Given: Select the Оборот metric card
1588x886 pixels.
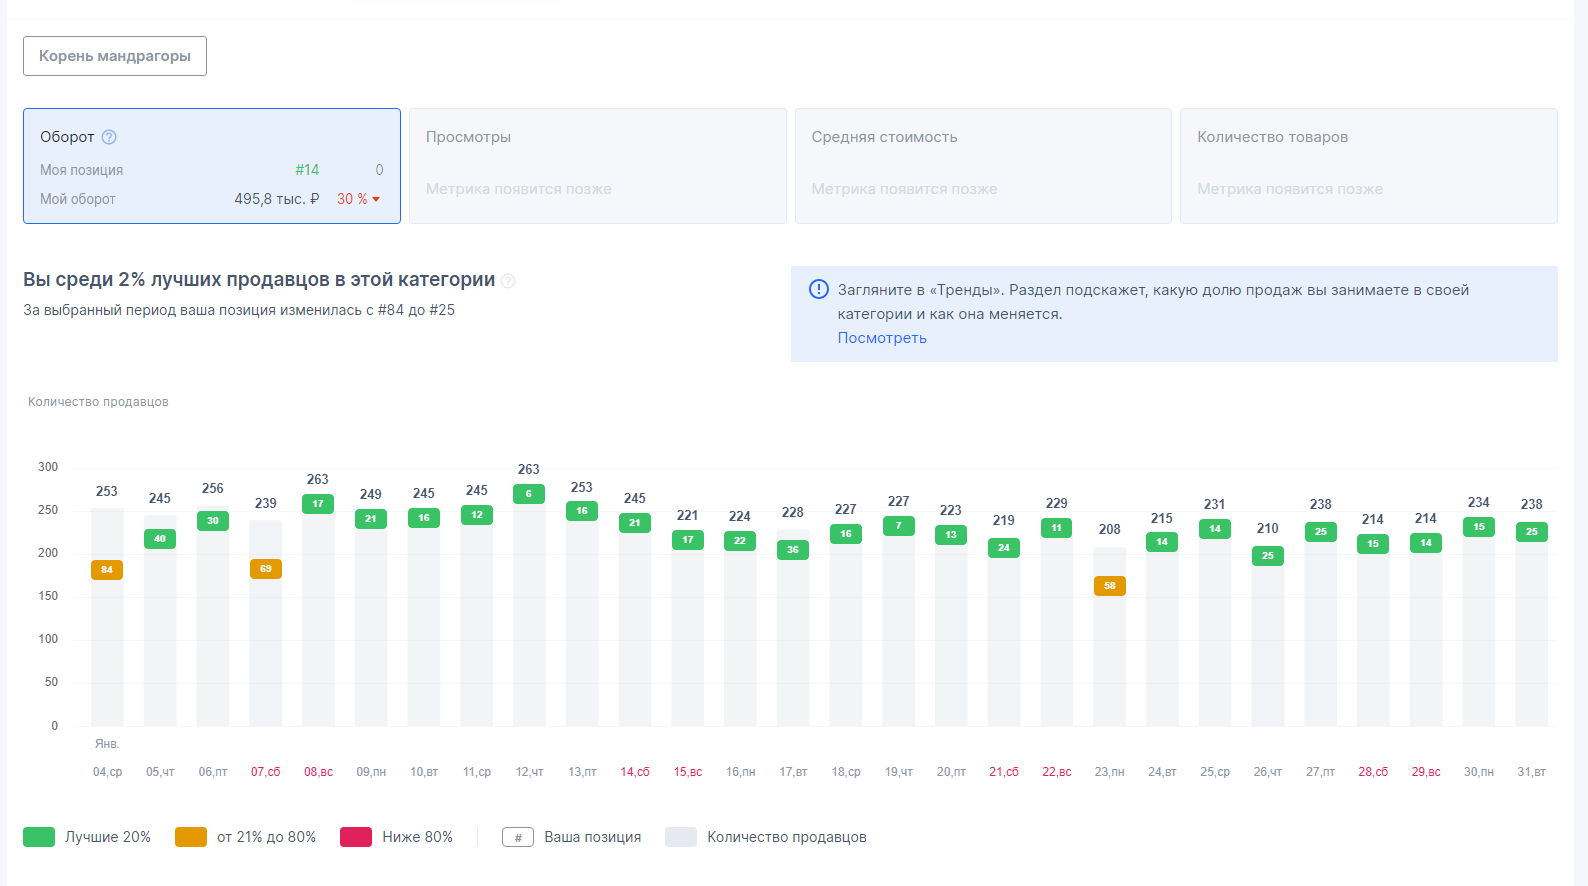Looking at the screenshot, I should [212, 166].
